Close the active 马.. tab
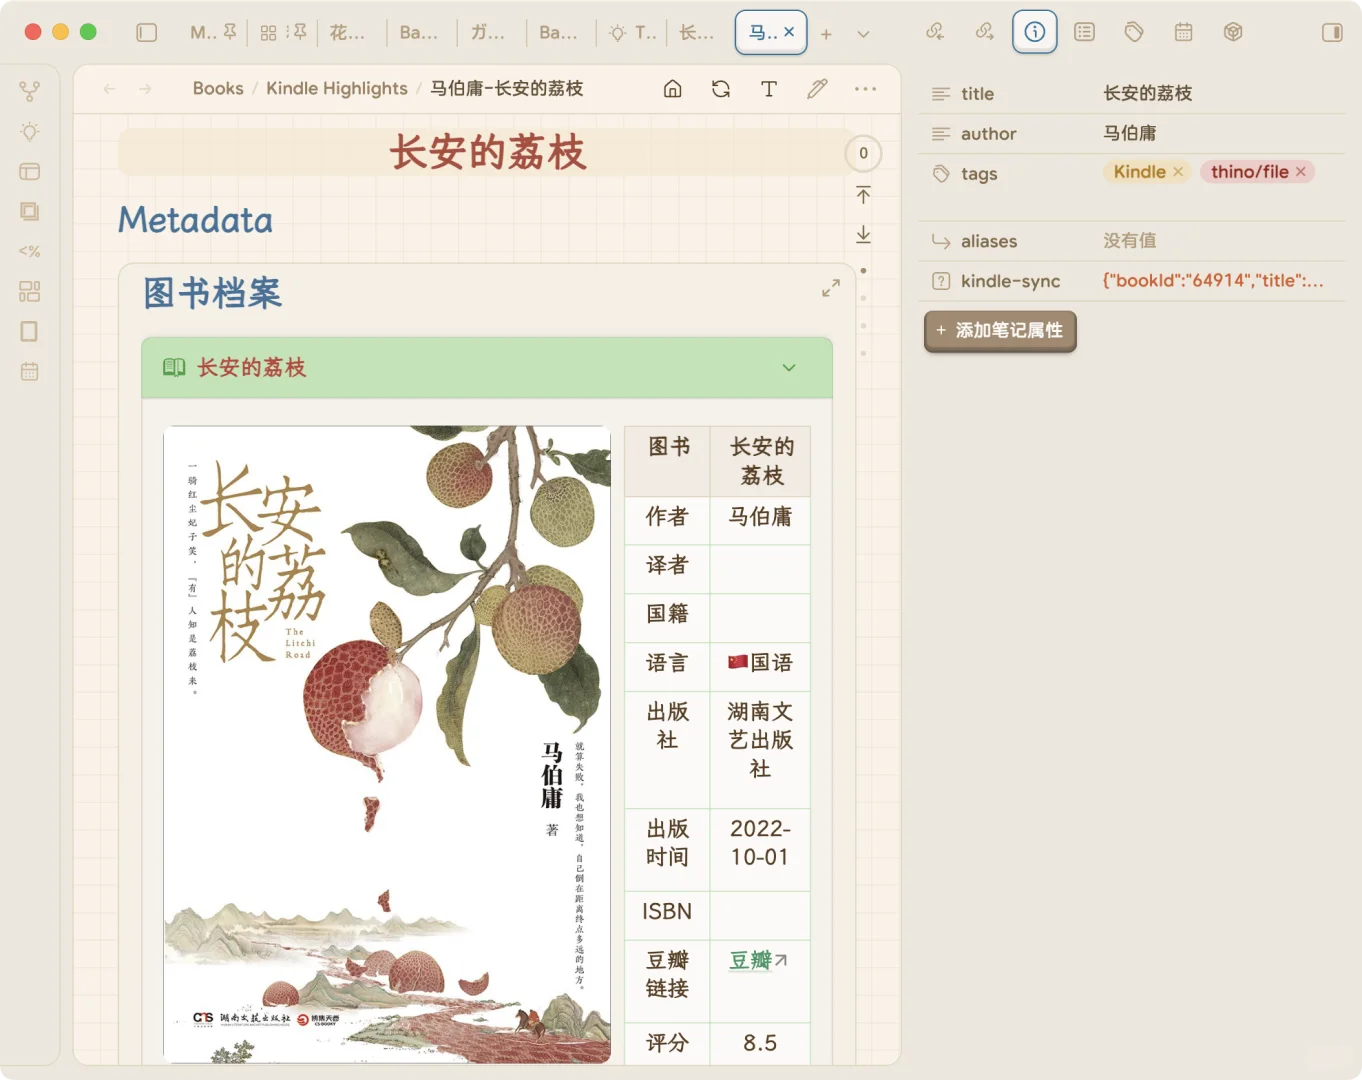The width and height of the screenshot is (1362, 1080). (x=789, y=32)
